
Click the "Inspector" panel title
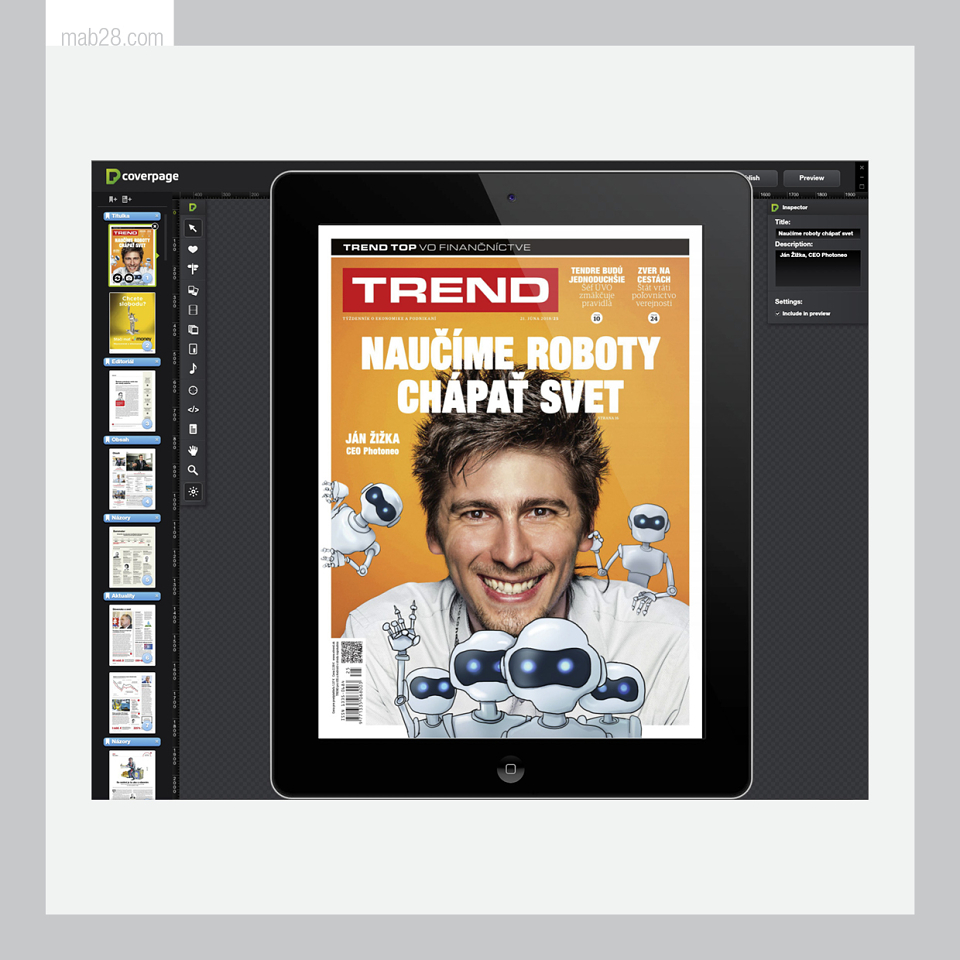point(795,208)
